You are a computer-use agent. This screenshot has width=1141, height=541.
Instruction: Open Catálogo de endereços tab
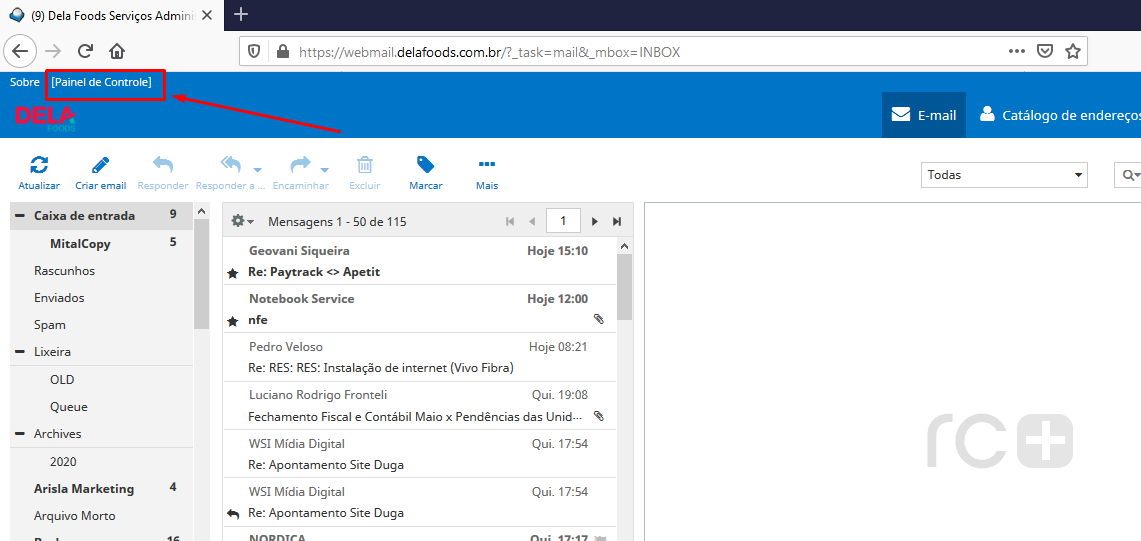[x=1059, y=115]
